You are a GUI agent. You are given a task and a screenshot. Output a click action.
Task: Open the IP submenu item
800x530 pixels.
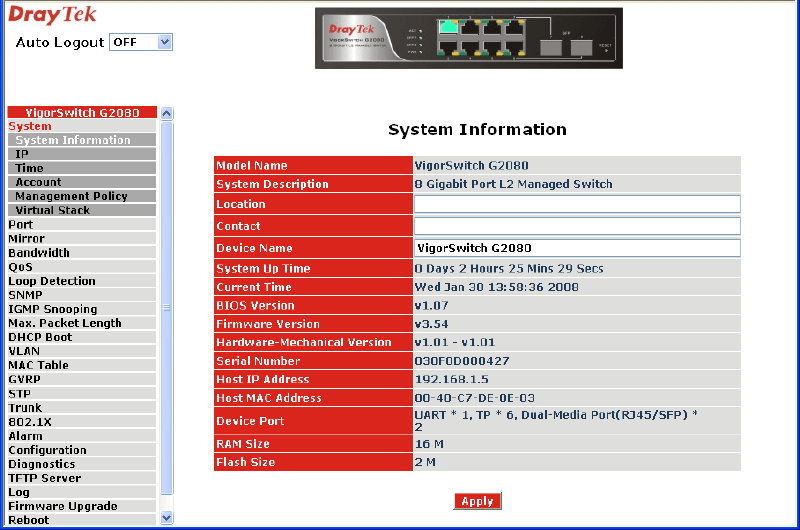tap(82, 154)
